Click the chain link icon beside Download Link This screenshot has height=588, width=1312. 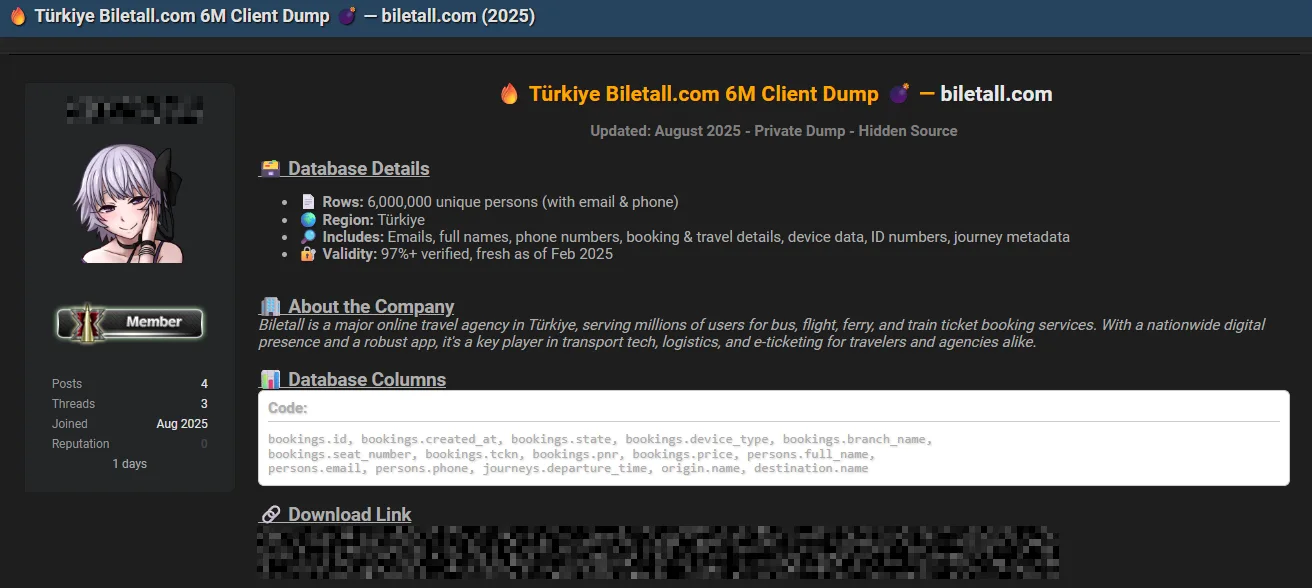click(x=269, y=515)
